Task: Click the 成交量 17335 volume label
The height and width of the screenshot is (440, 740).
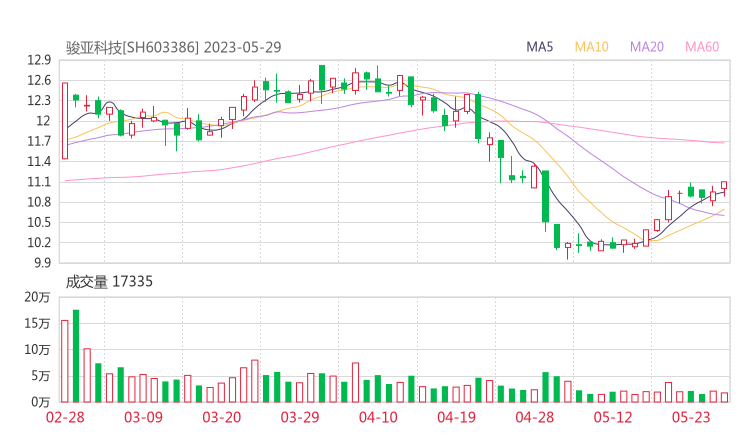Action: [109, 282]
